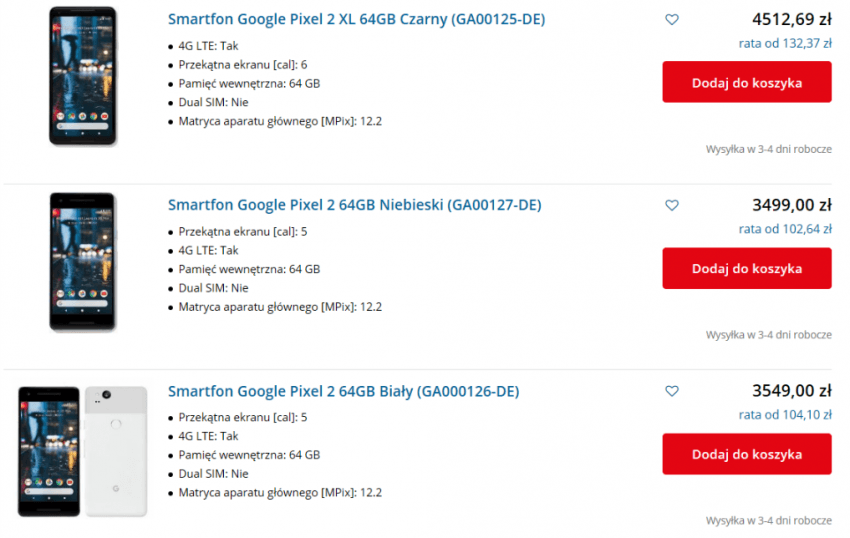View installment plan rata od 104,10 zł
Viewport: 850px width, 538px height.
tap(785, 415)
